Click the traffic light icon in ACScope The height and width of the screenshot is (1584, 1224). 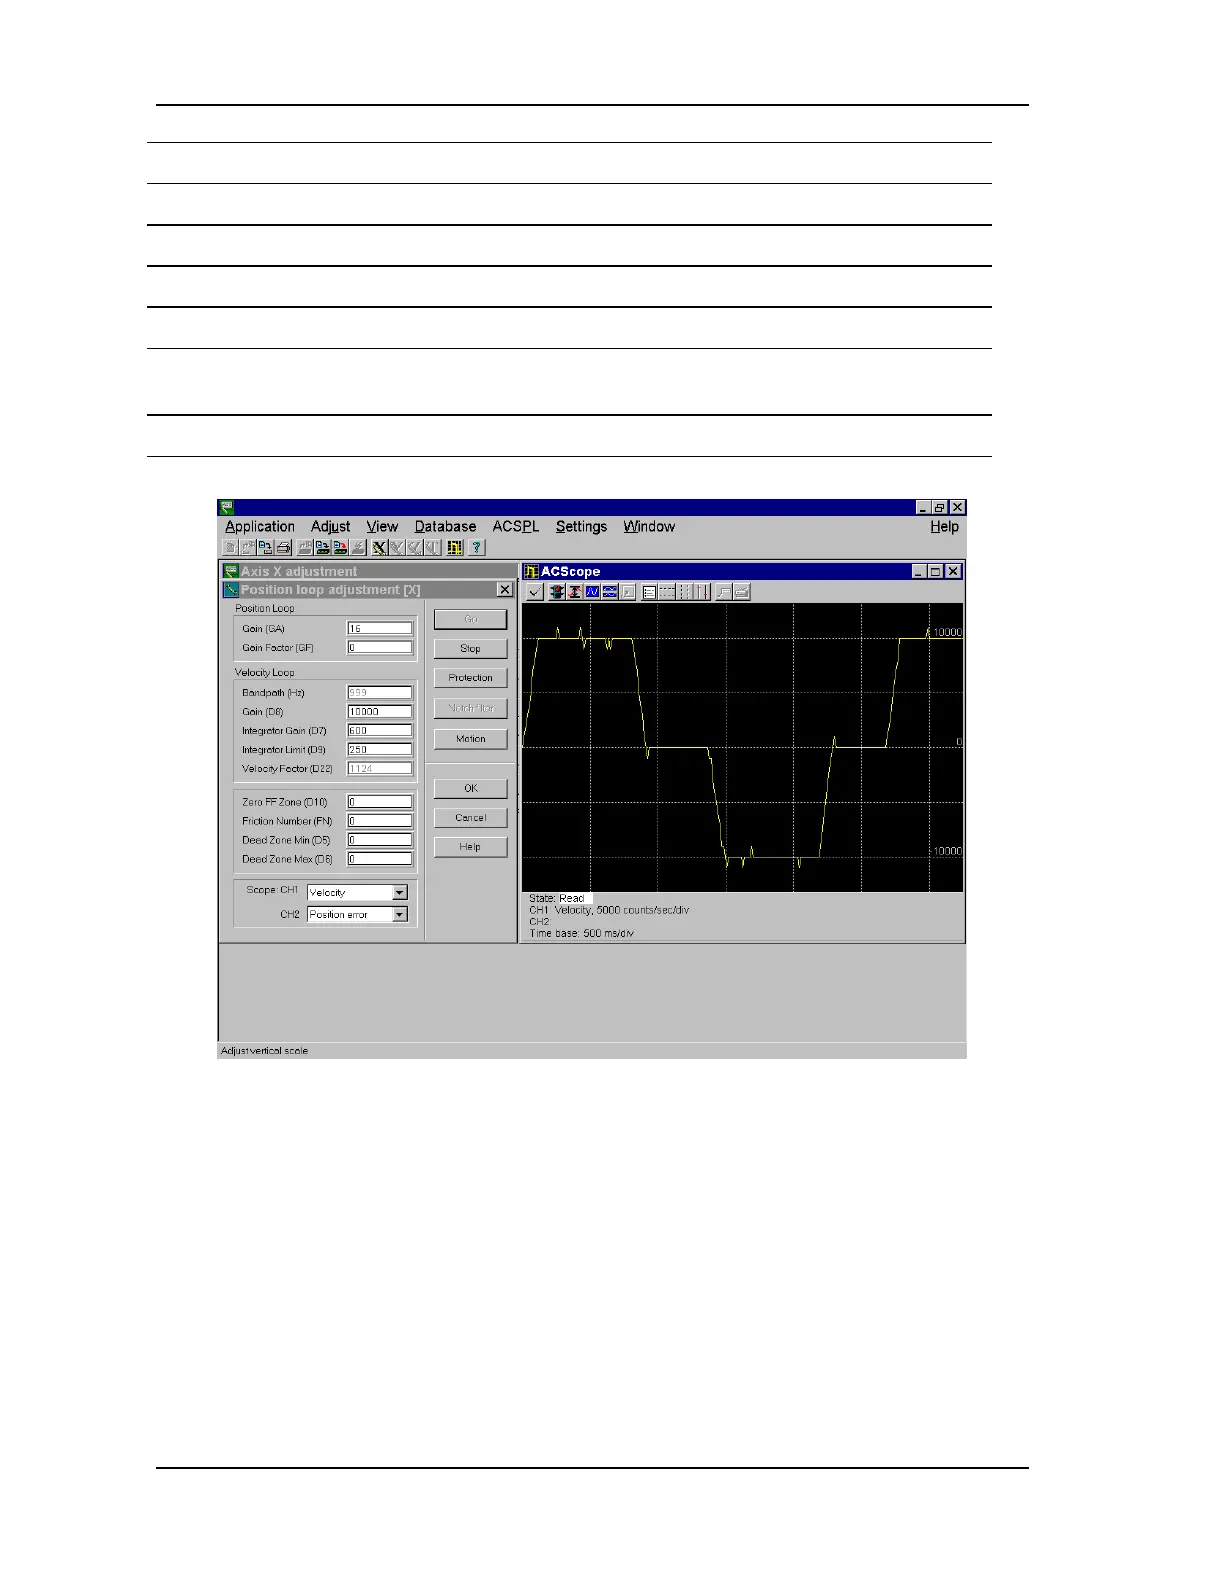click(x=557, y=592)
